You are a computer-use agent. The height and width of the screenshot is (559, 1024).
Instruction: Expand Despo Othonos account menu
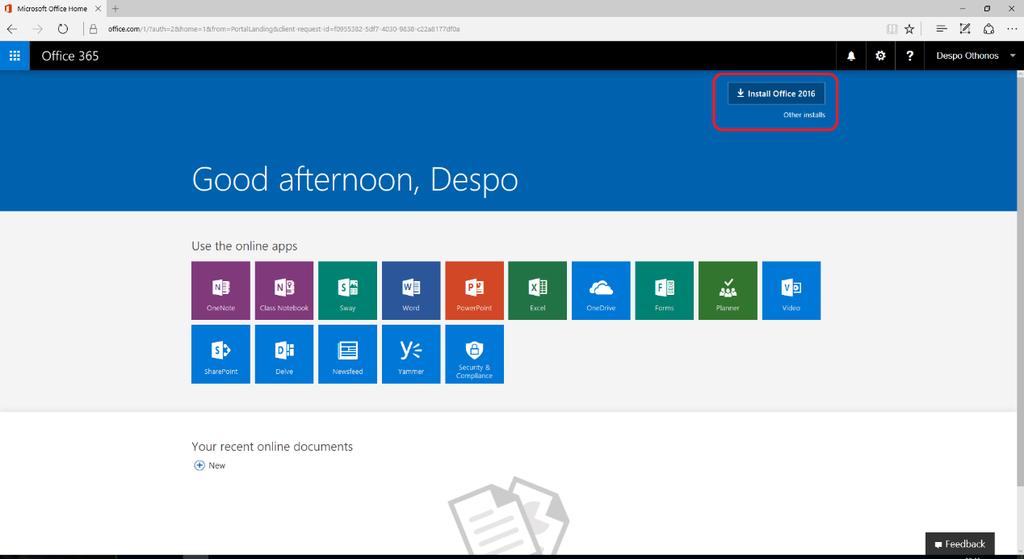[x=976, y=56]
